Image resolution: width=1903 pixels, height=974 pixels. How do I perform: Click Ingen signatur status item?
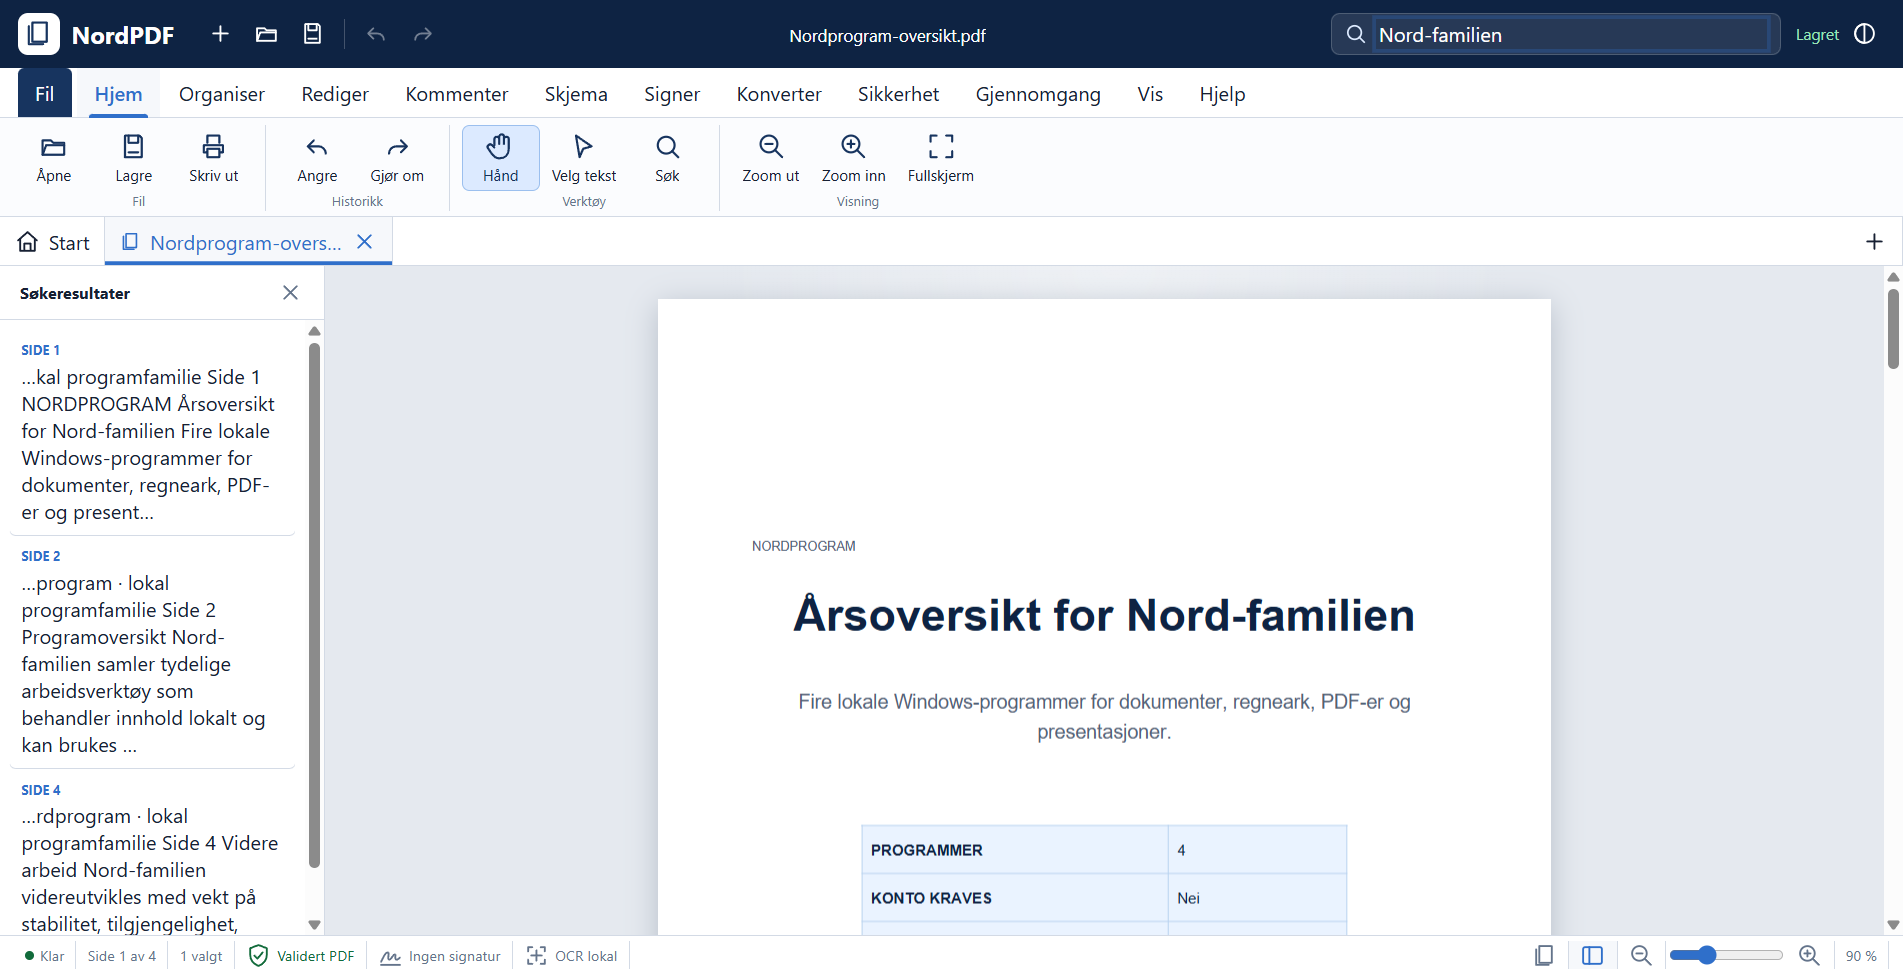pos(440,956)
